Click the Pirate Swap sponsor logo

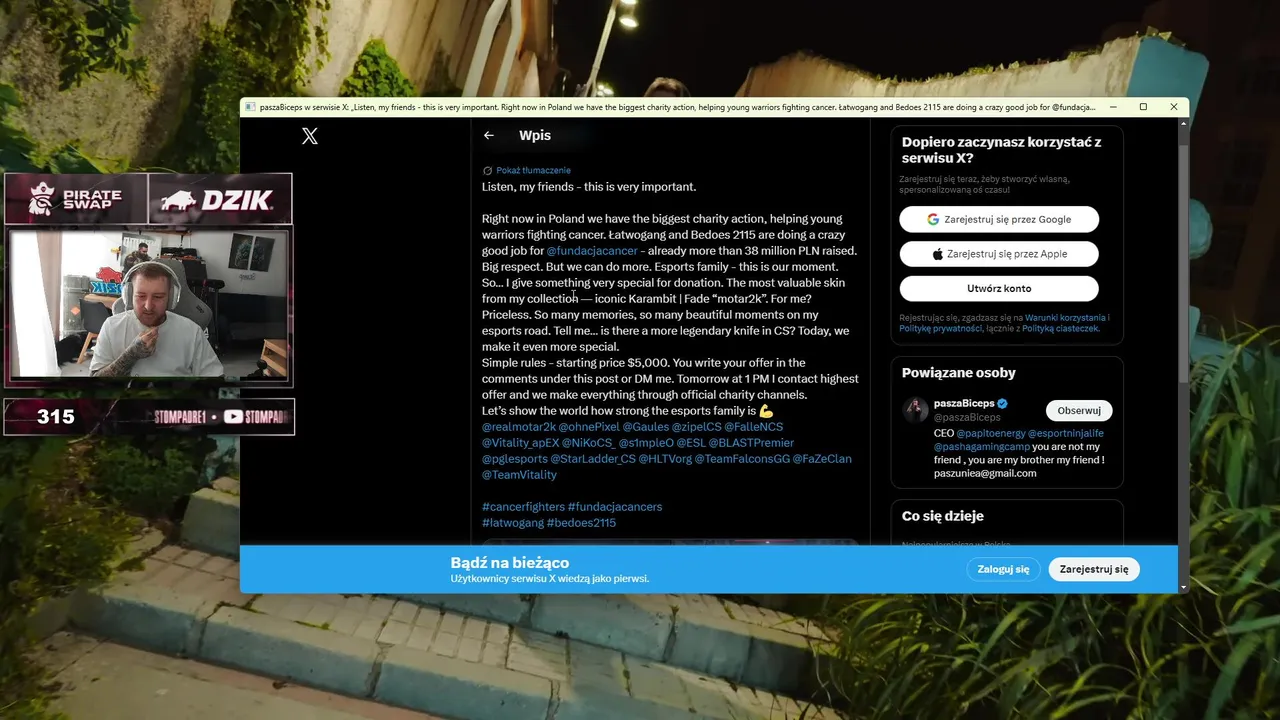(x=76, y=199)
